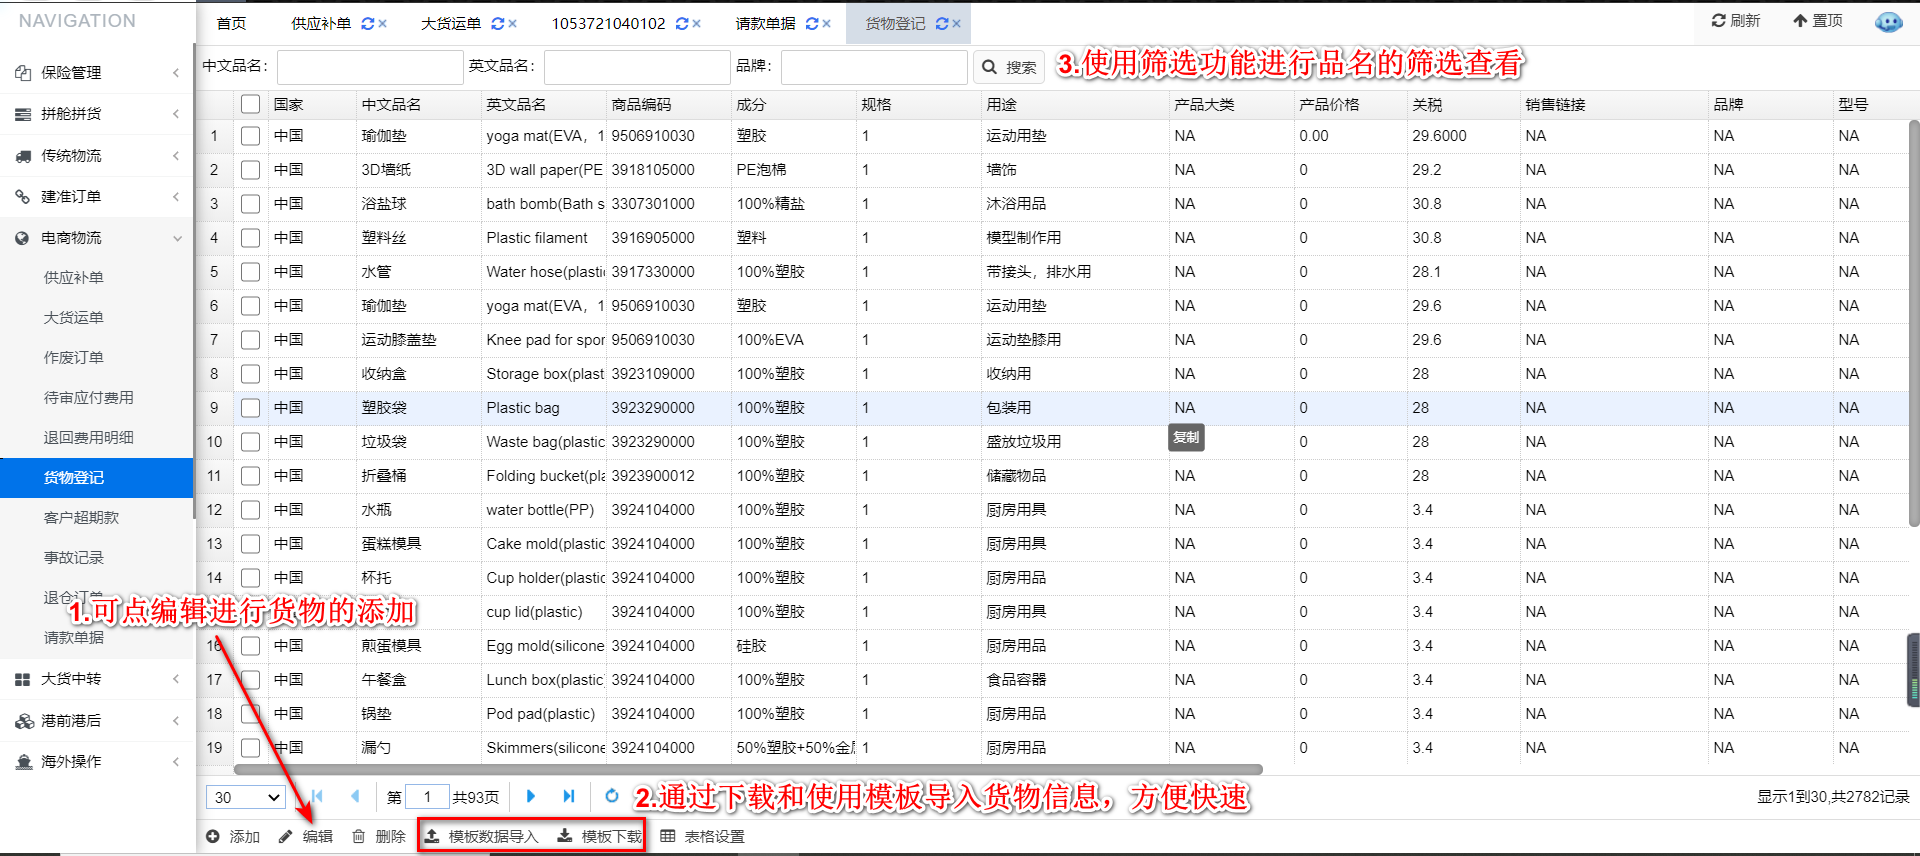Focus the 中文品名 filter input
The width and height of the screenshot is (1920, 856).
coord(370,67)
